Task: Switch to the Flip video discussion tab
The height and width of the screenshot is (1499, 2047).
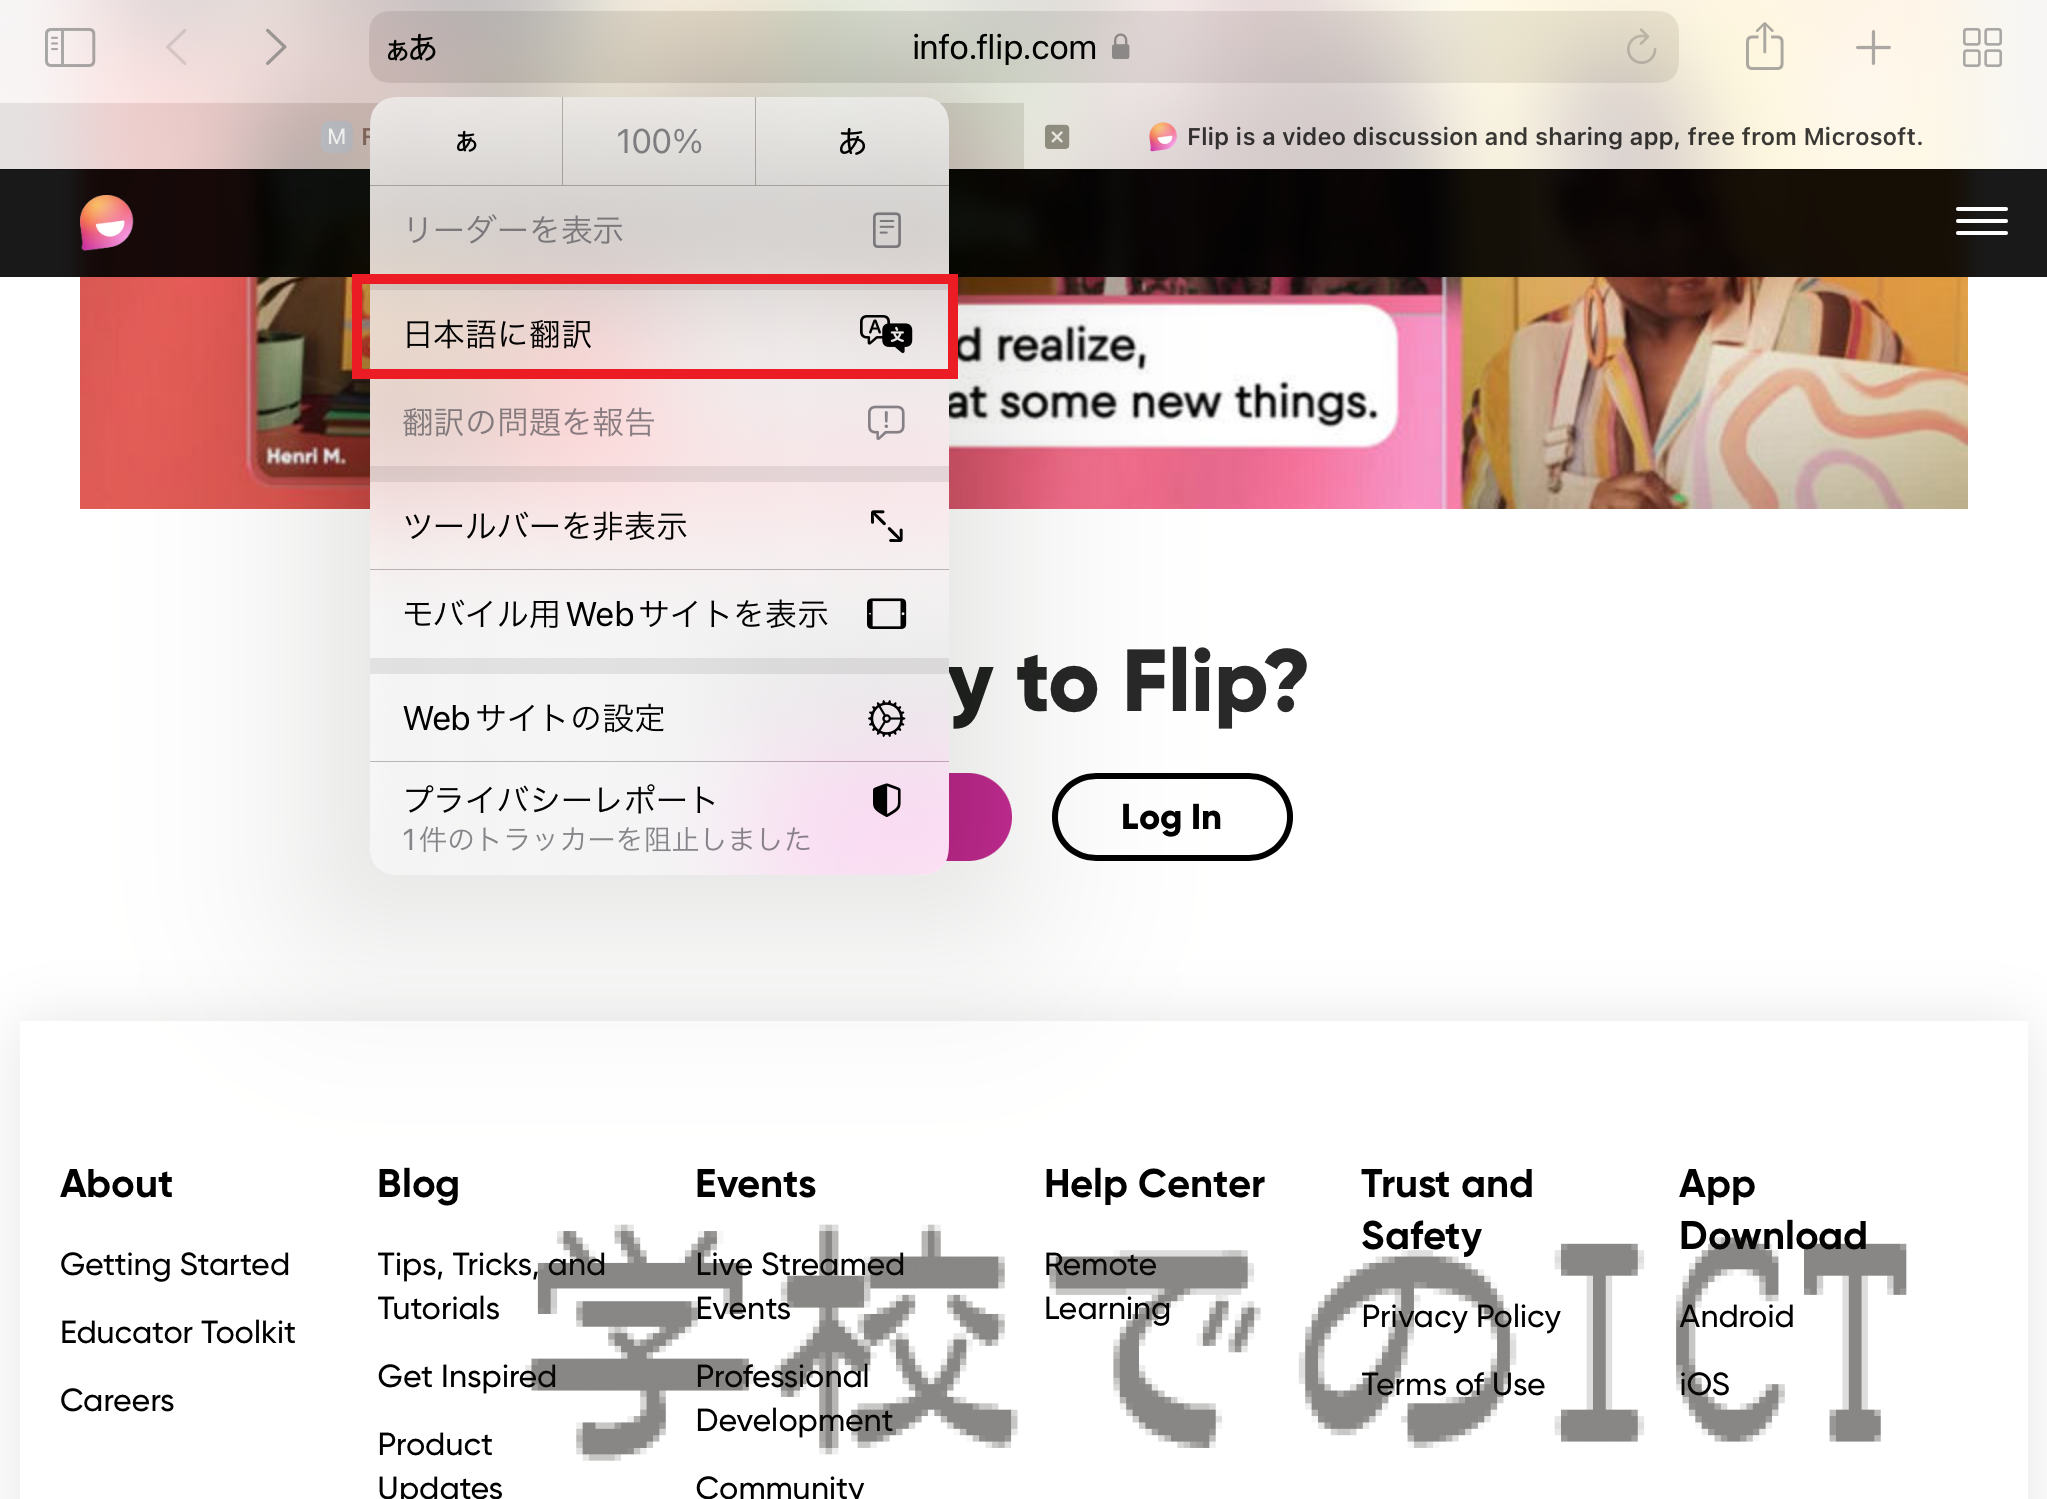Action: tap(1535, 137)
